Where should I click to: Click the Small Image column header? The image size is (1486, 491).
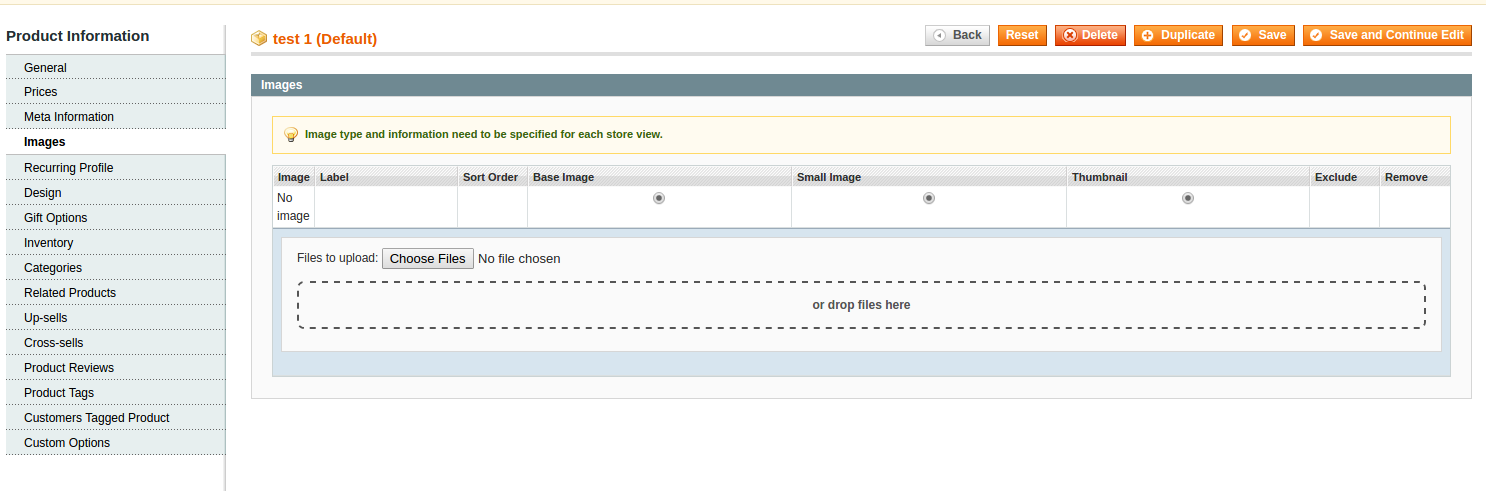click(x=929, y=177)
